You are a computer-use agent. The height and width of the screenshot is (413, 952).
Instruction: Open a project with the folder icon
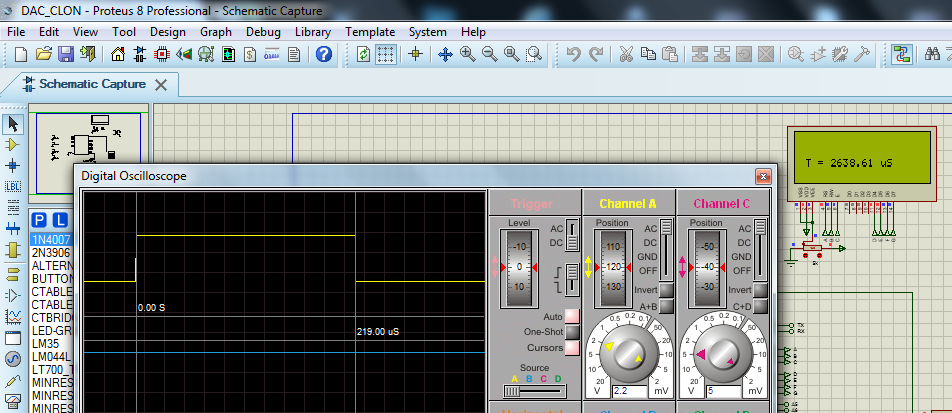point(43,55)
